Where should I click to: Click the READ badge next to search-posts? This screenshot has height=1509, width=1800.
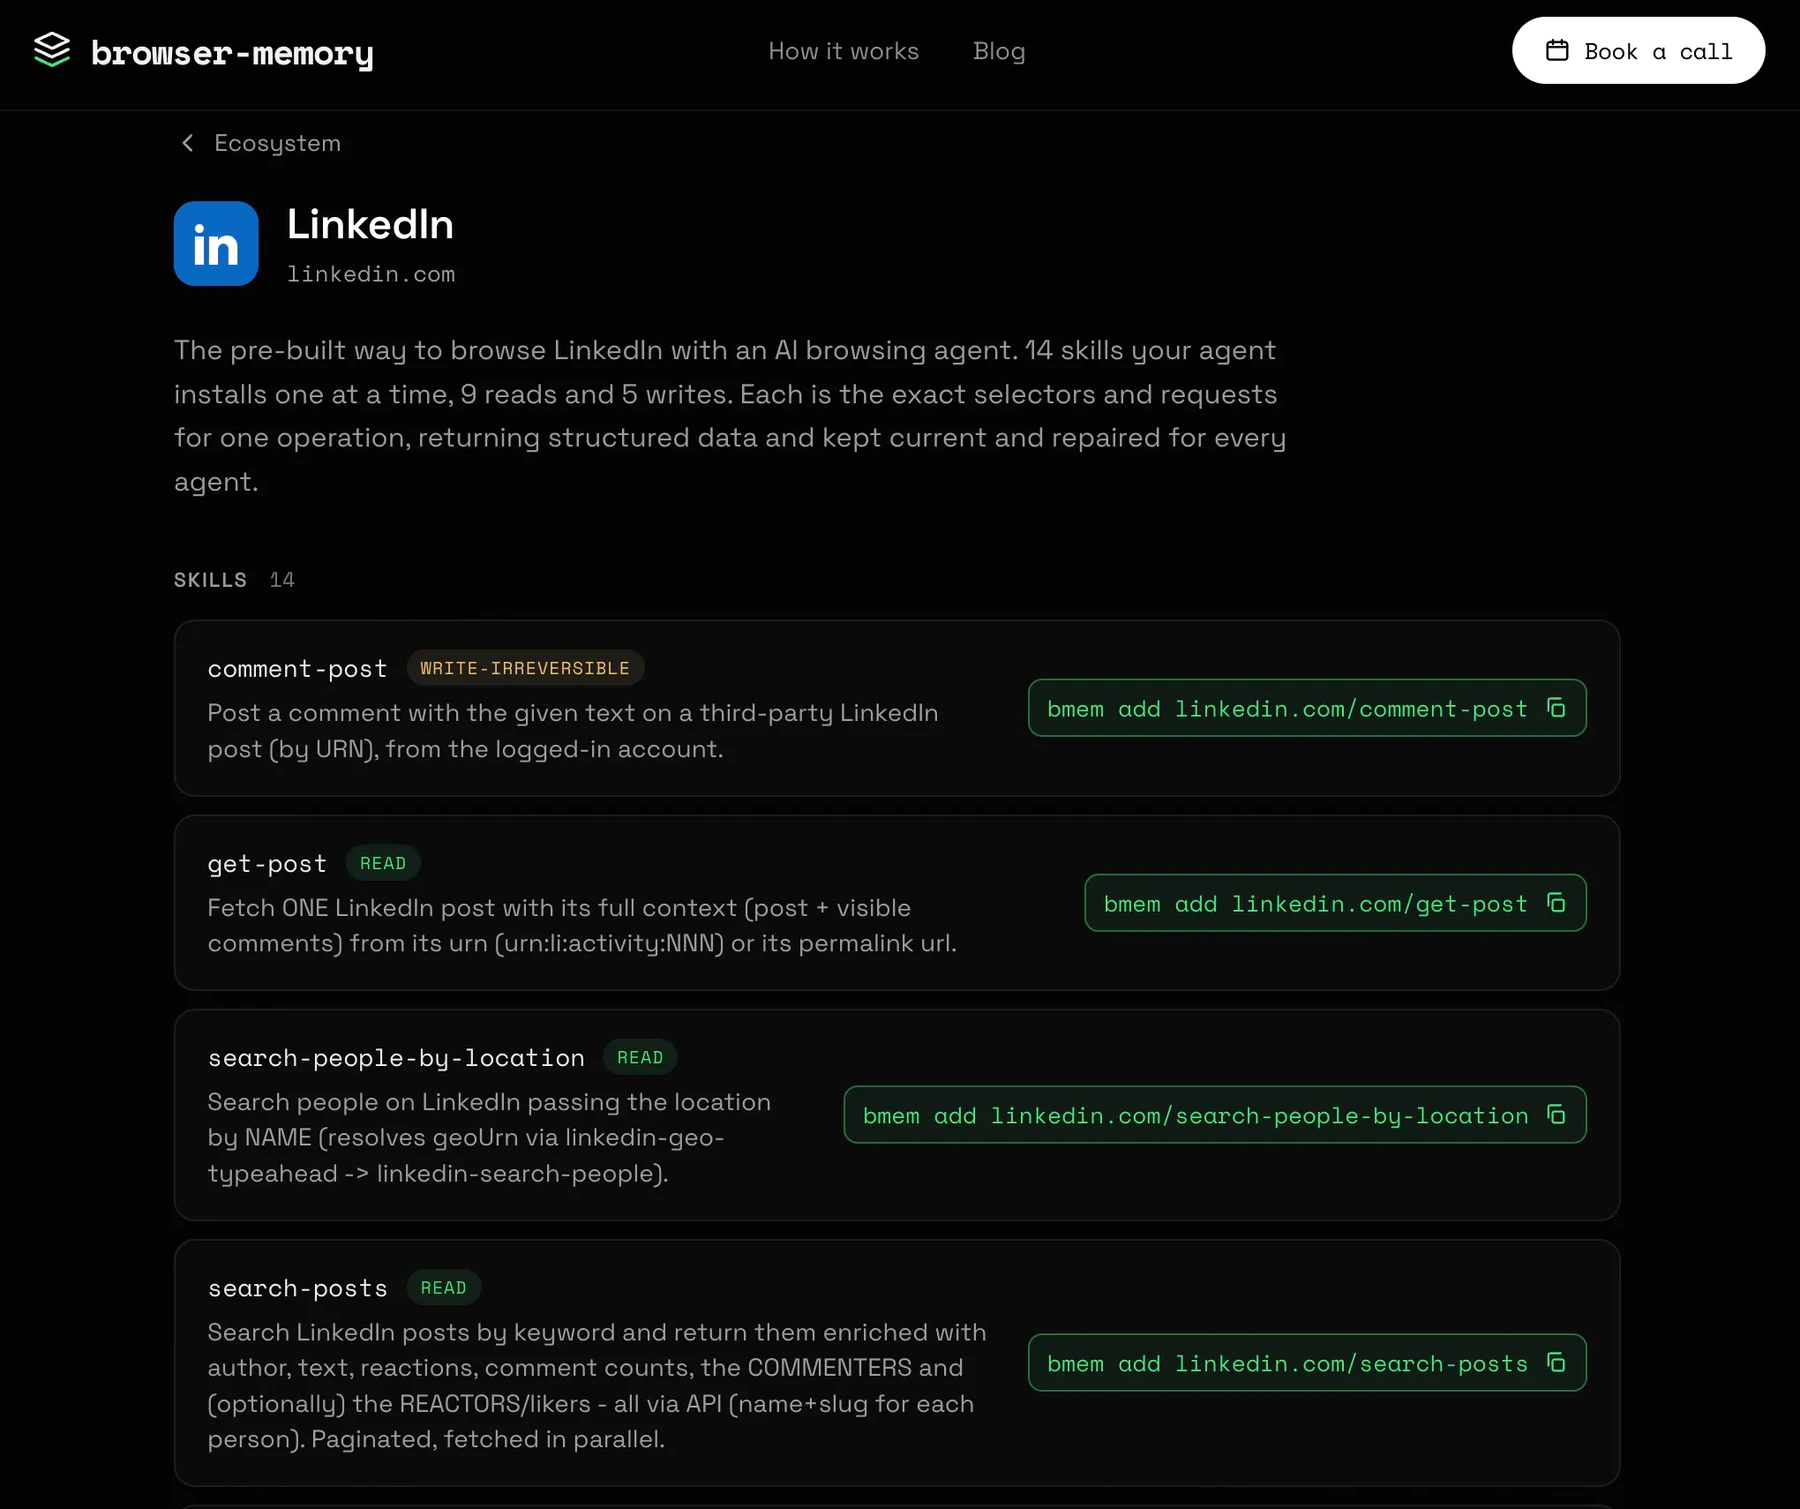tap(443, 1288)
